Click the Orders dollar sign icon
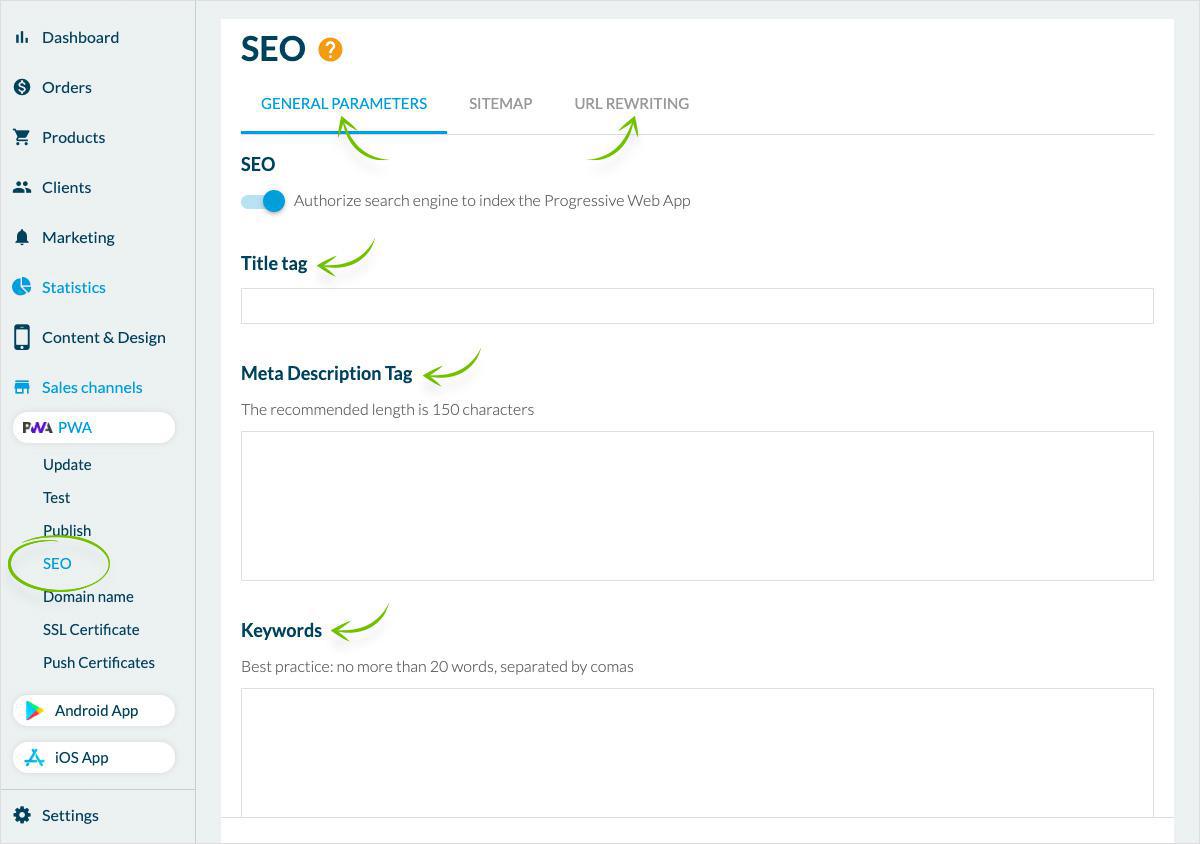 (x=22, y=87)
